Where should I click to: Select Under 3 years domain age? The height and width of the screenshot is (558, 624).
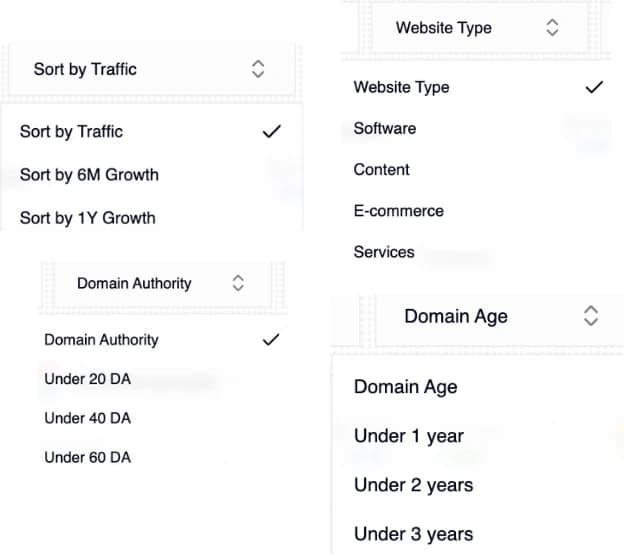click(x=413, y=534)
